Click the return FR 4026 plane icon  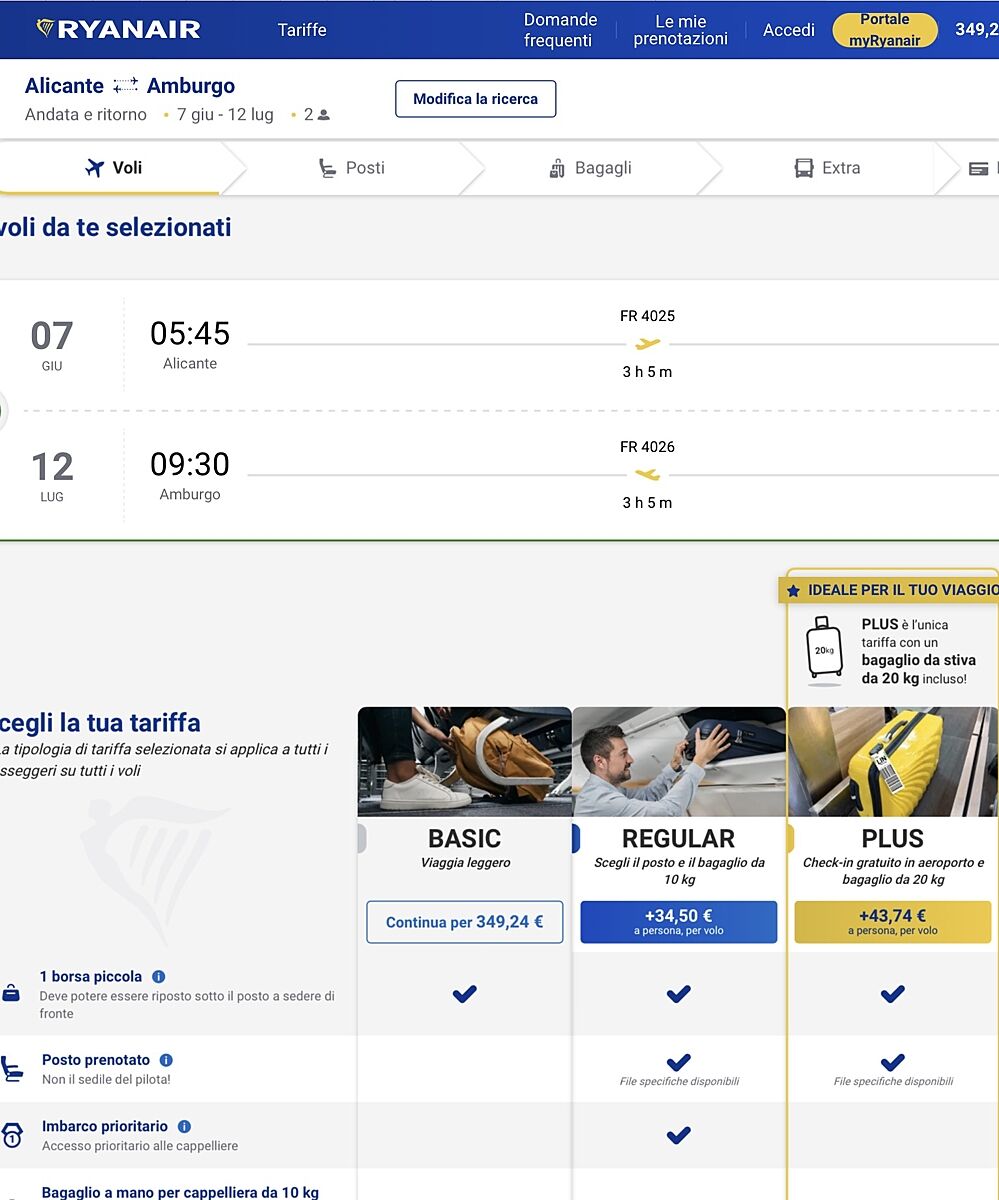point(648,475)
